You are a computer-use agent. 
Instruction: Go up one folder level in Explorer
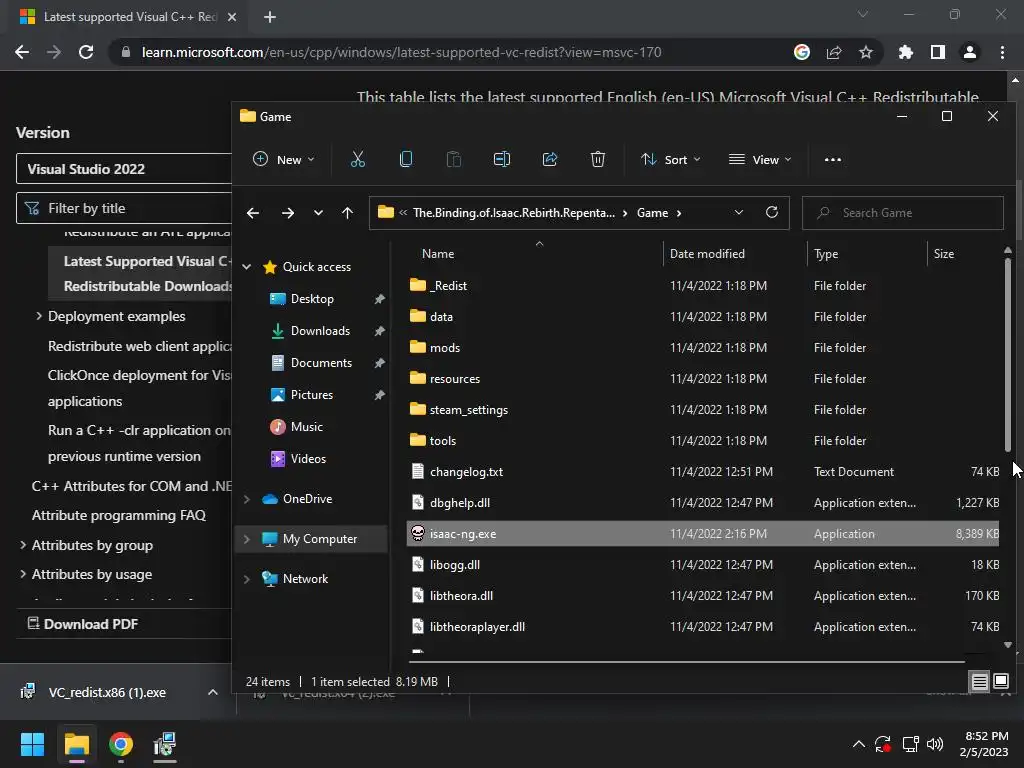click(347, 213)
